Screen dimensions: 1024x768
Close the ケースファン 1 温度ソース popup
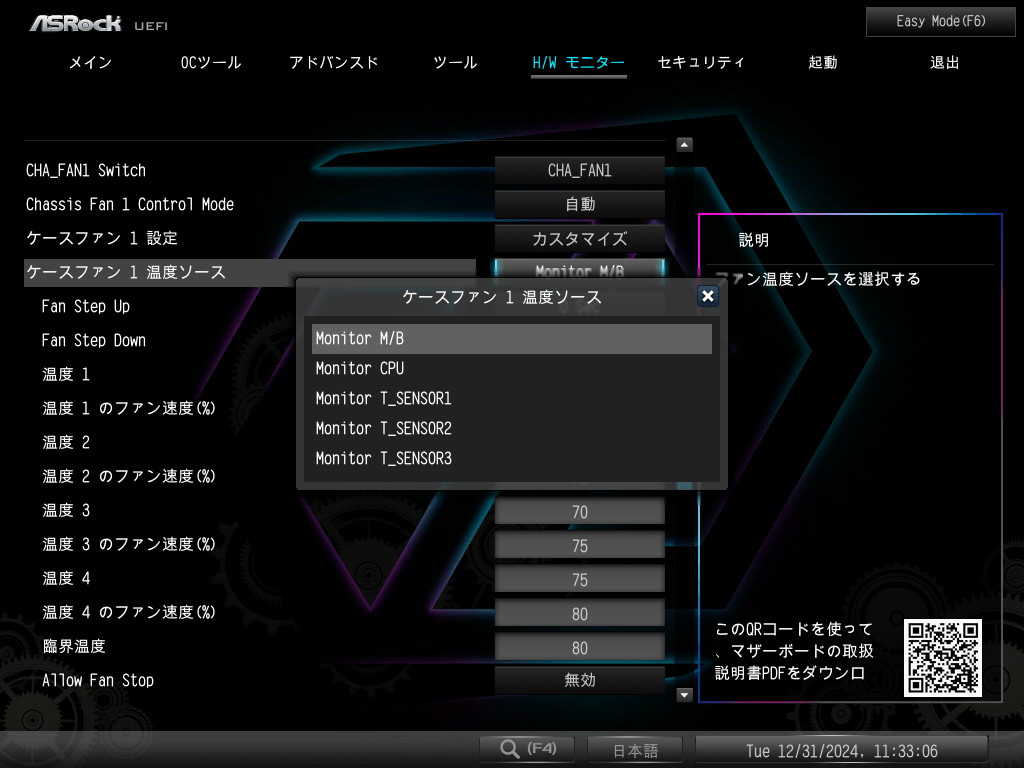(707, 296)
